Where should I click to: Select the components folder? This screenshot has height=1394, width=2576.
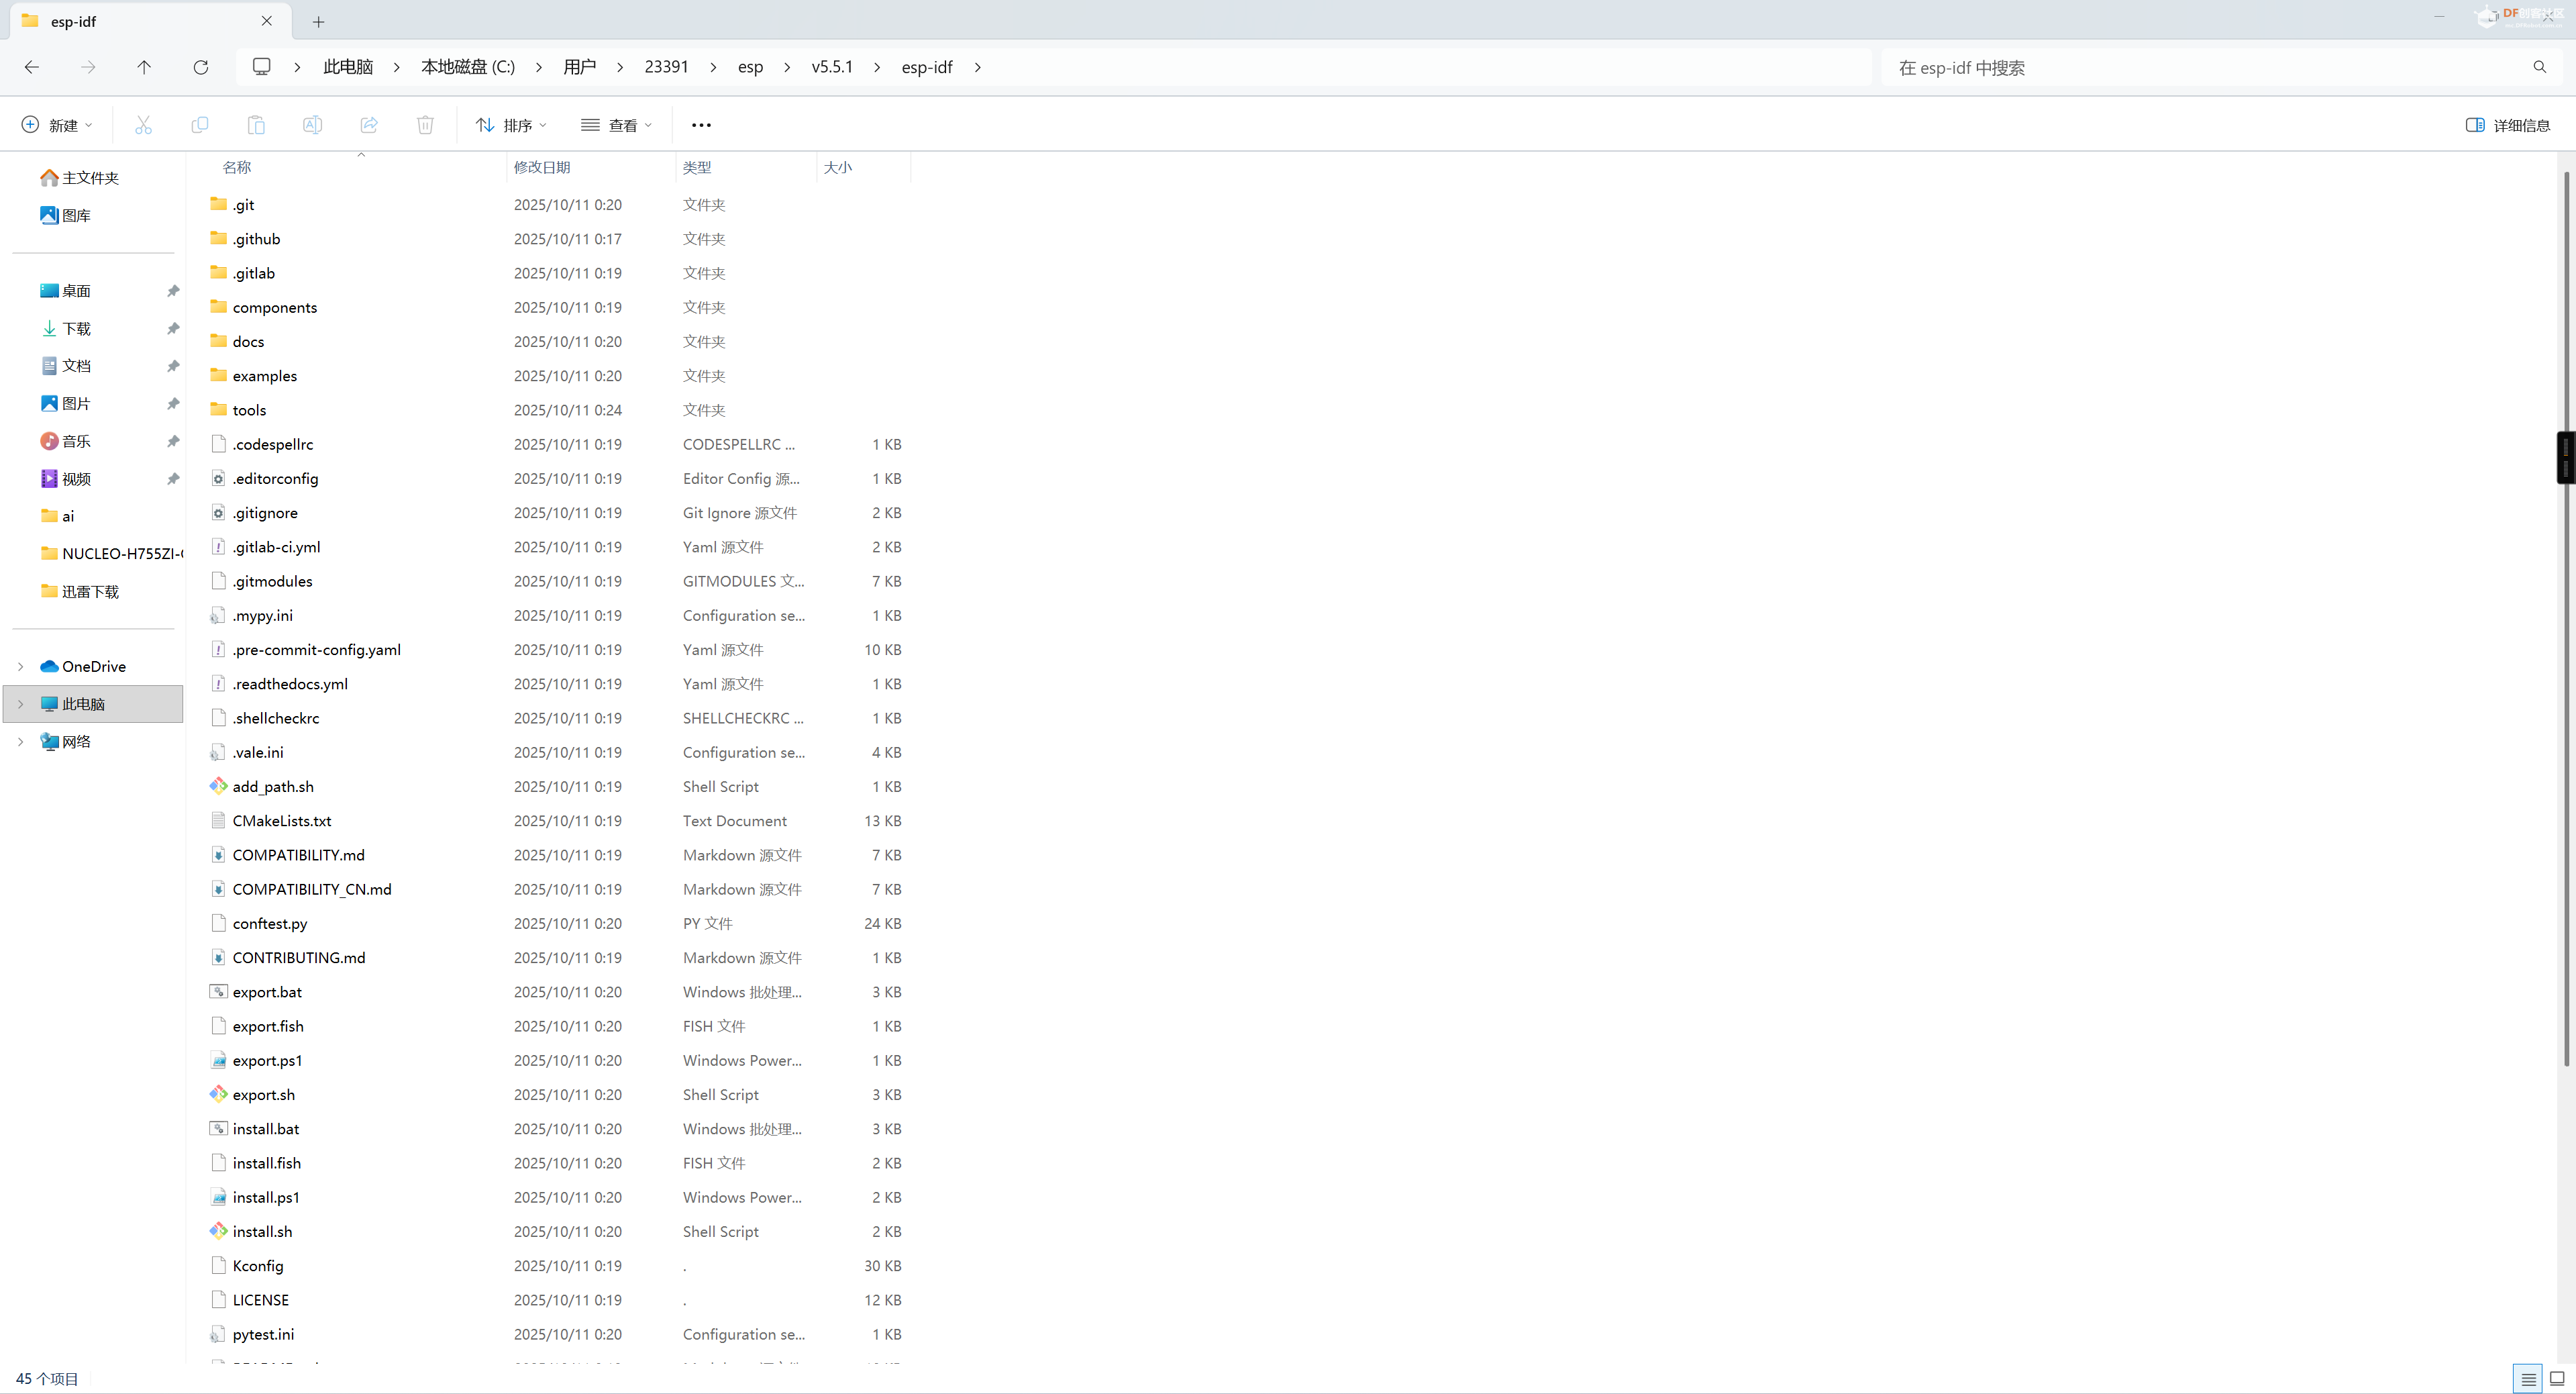275,307
